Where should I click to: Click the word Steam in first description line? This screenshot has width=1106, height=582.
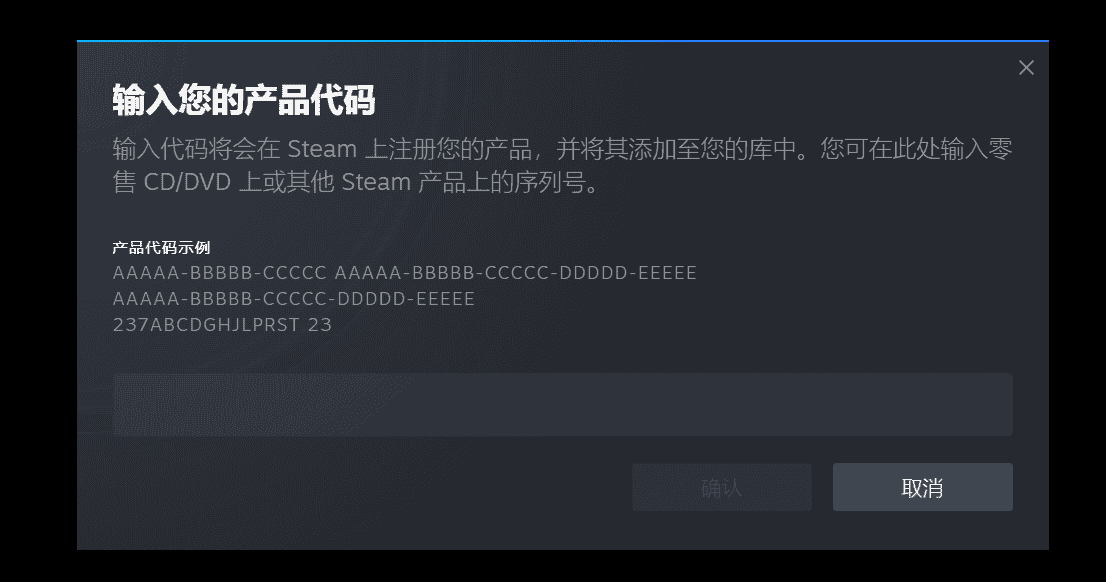(322, 150)
